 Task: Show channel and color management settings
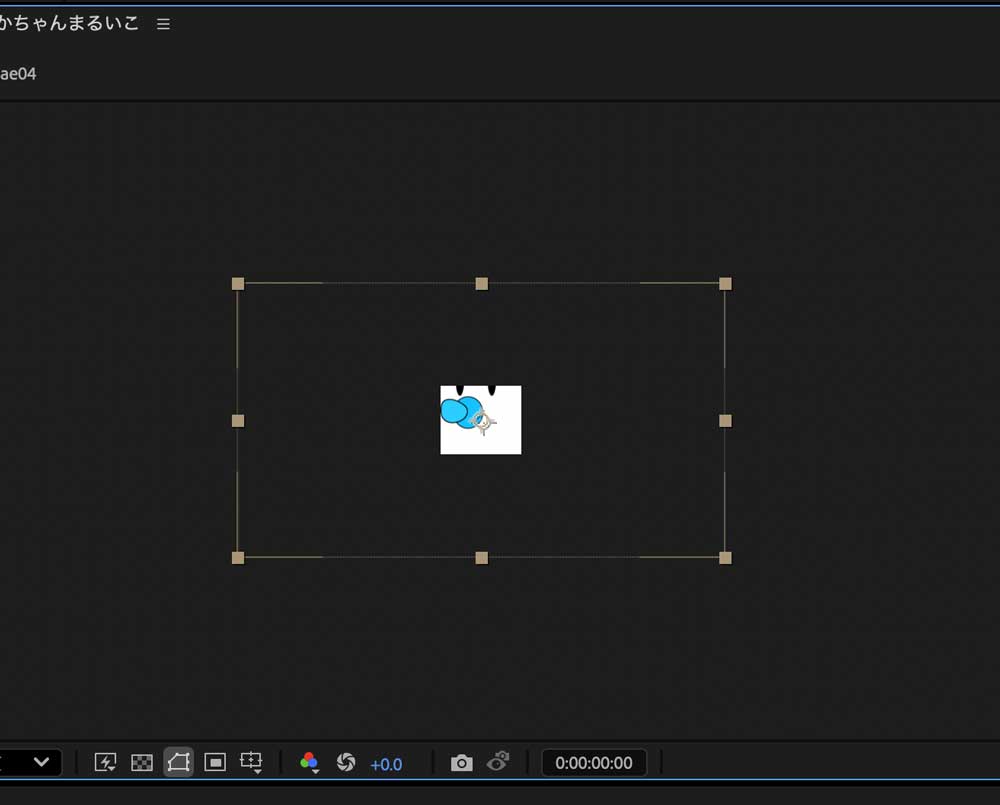point(309,761)
